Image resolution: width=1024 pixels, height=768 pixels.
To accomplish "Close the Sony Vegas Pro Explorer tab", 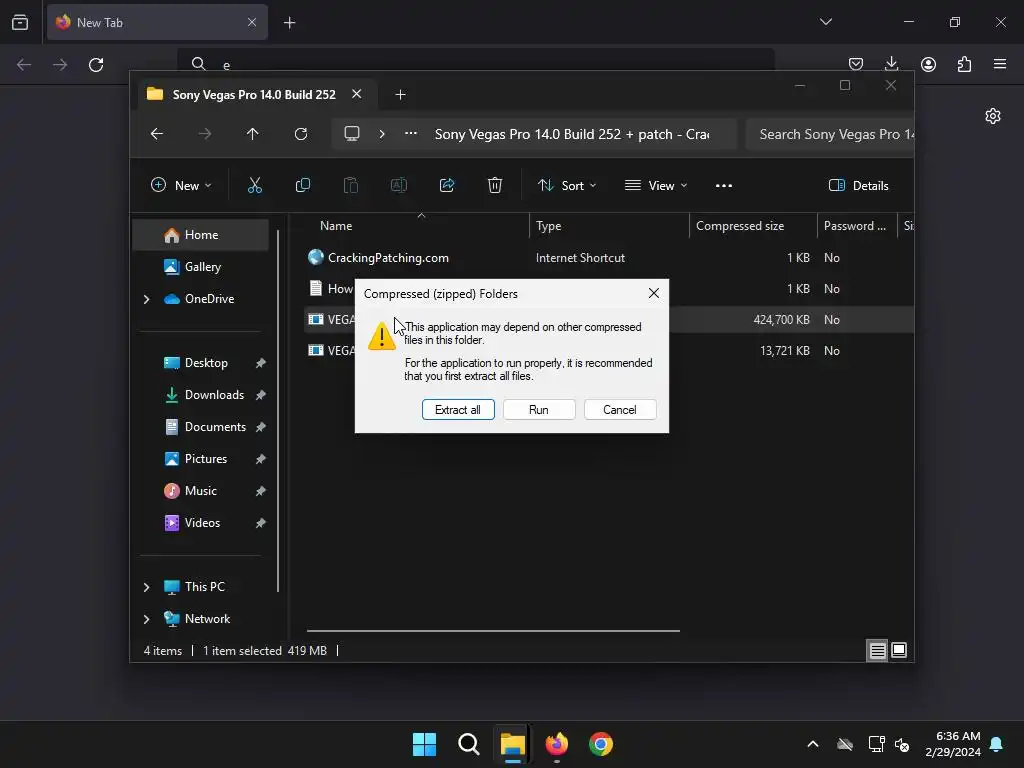I will click(357, 94).
